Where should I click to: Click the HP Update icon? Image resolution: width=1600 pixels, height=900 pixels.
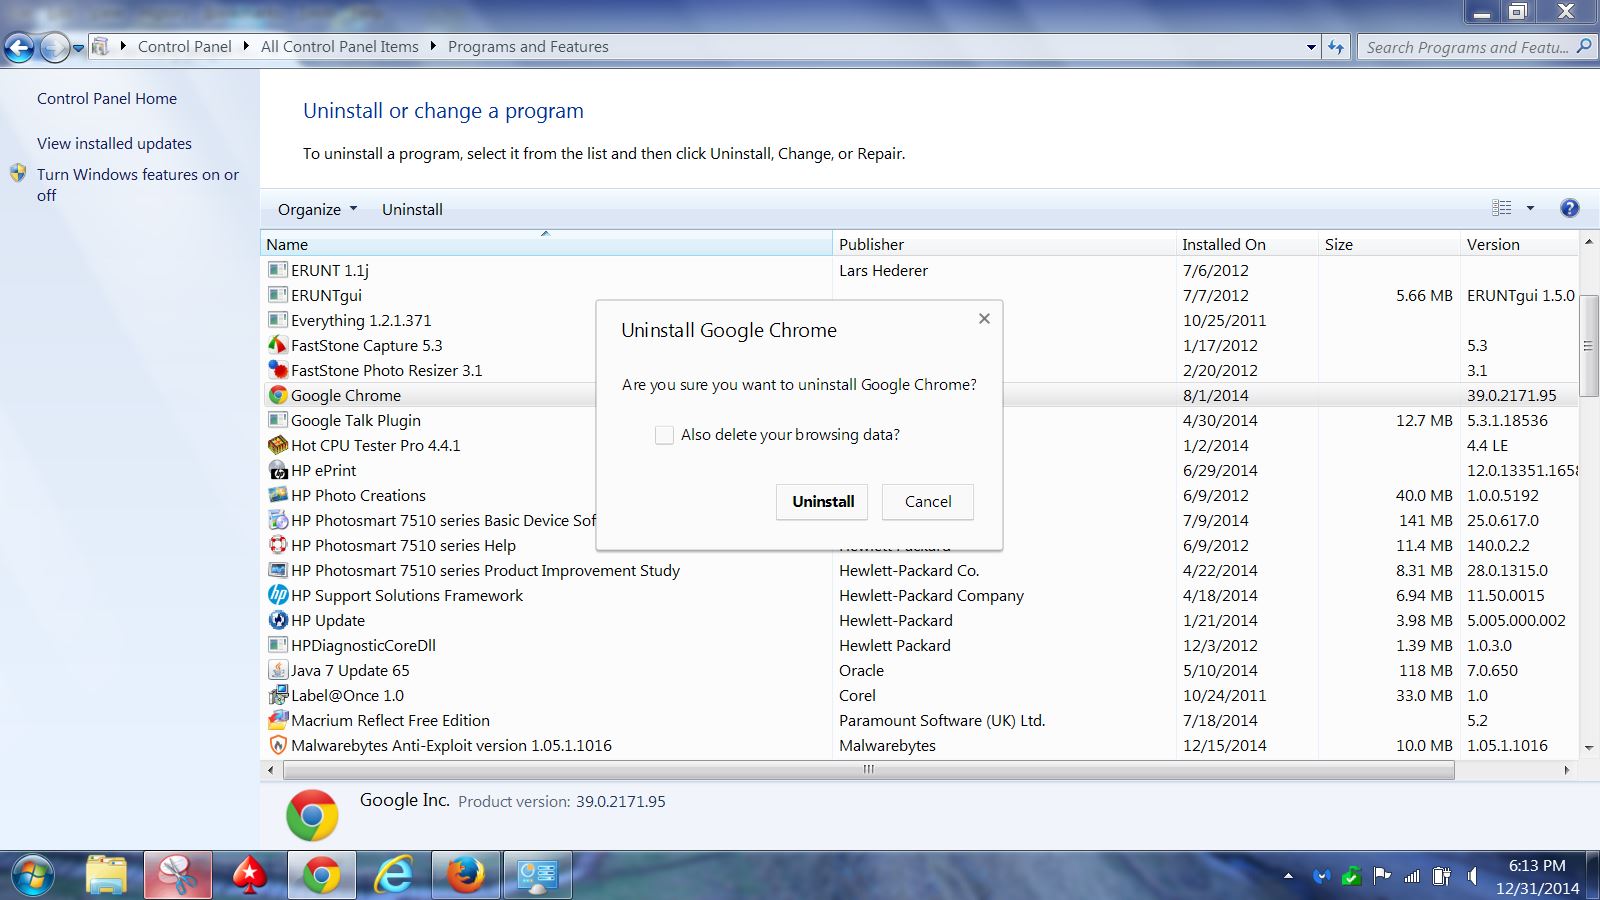278,620
